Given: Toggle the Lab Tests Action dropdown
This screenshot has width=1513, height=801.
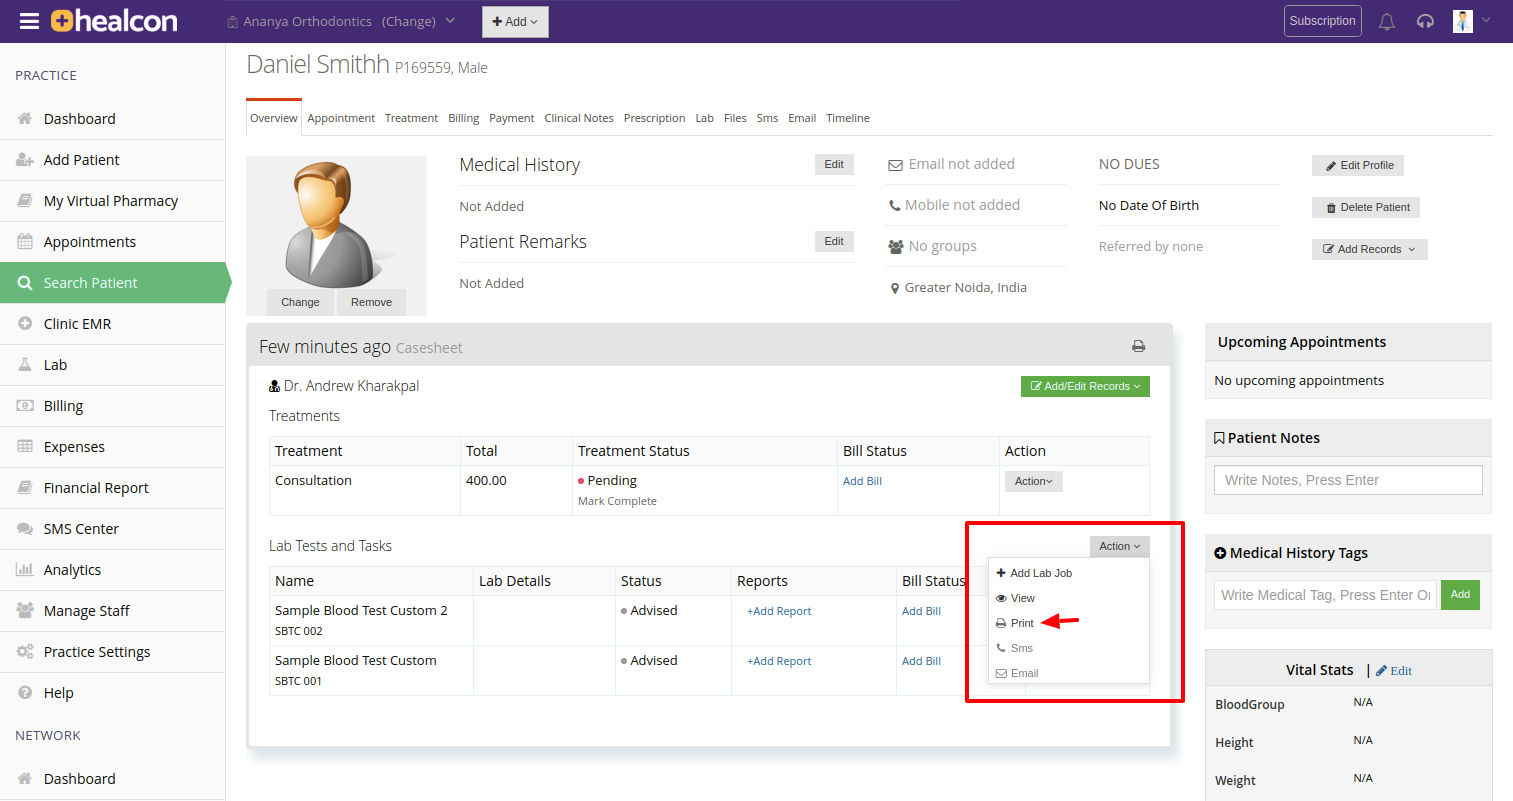Looking at the screenshot, I should [x=1119, y=546].
